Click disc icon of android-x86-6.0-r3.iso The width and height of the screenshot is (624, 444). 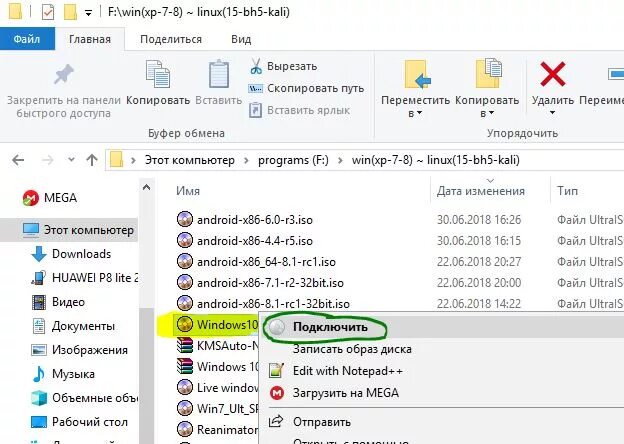pyautogui.click(x=185, y=219)
